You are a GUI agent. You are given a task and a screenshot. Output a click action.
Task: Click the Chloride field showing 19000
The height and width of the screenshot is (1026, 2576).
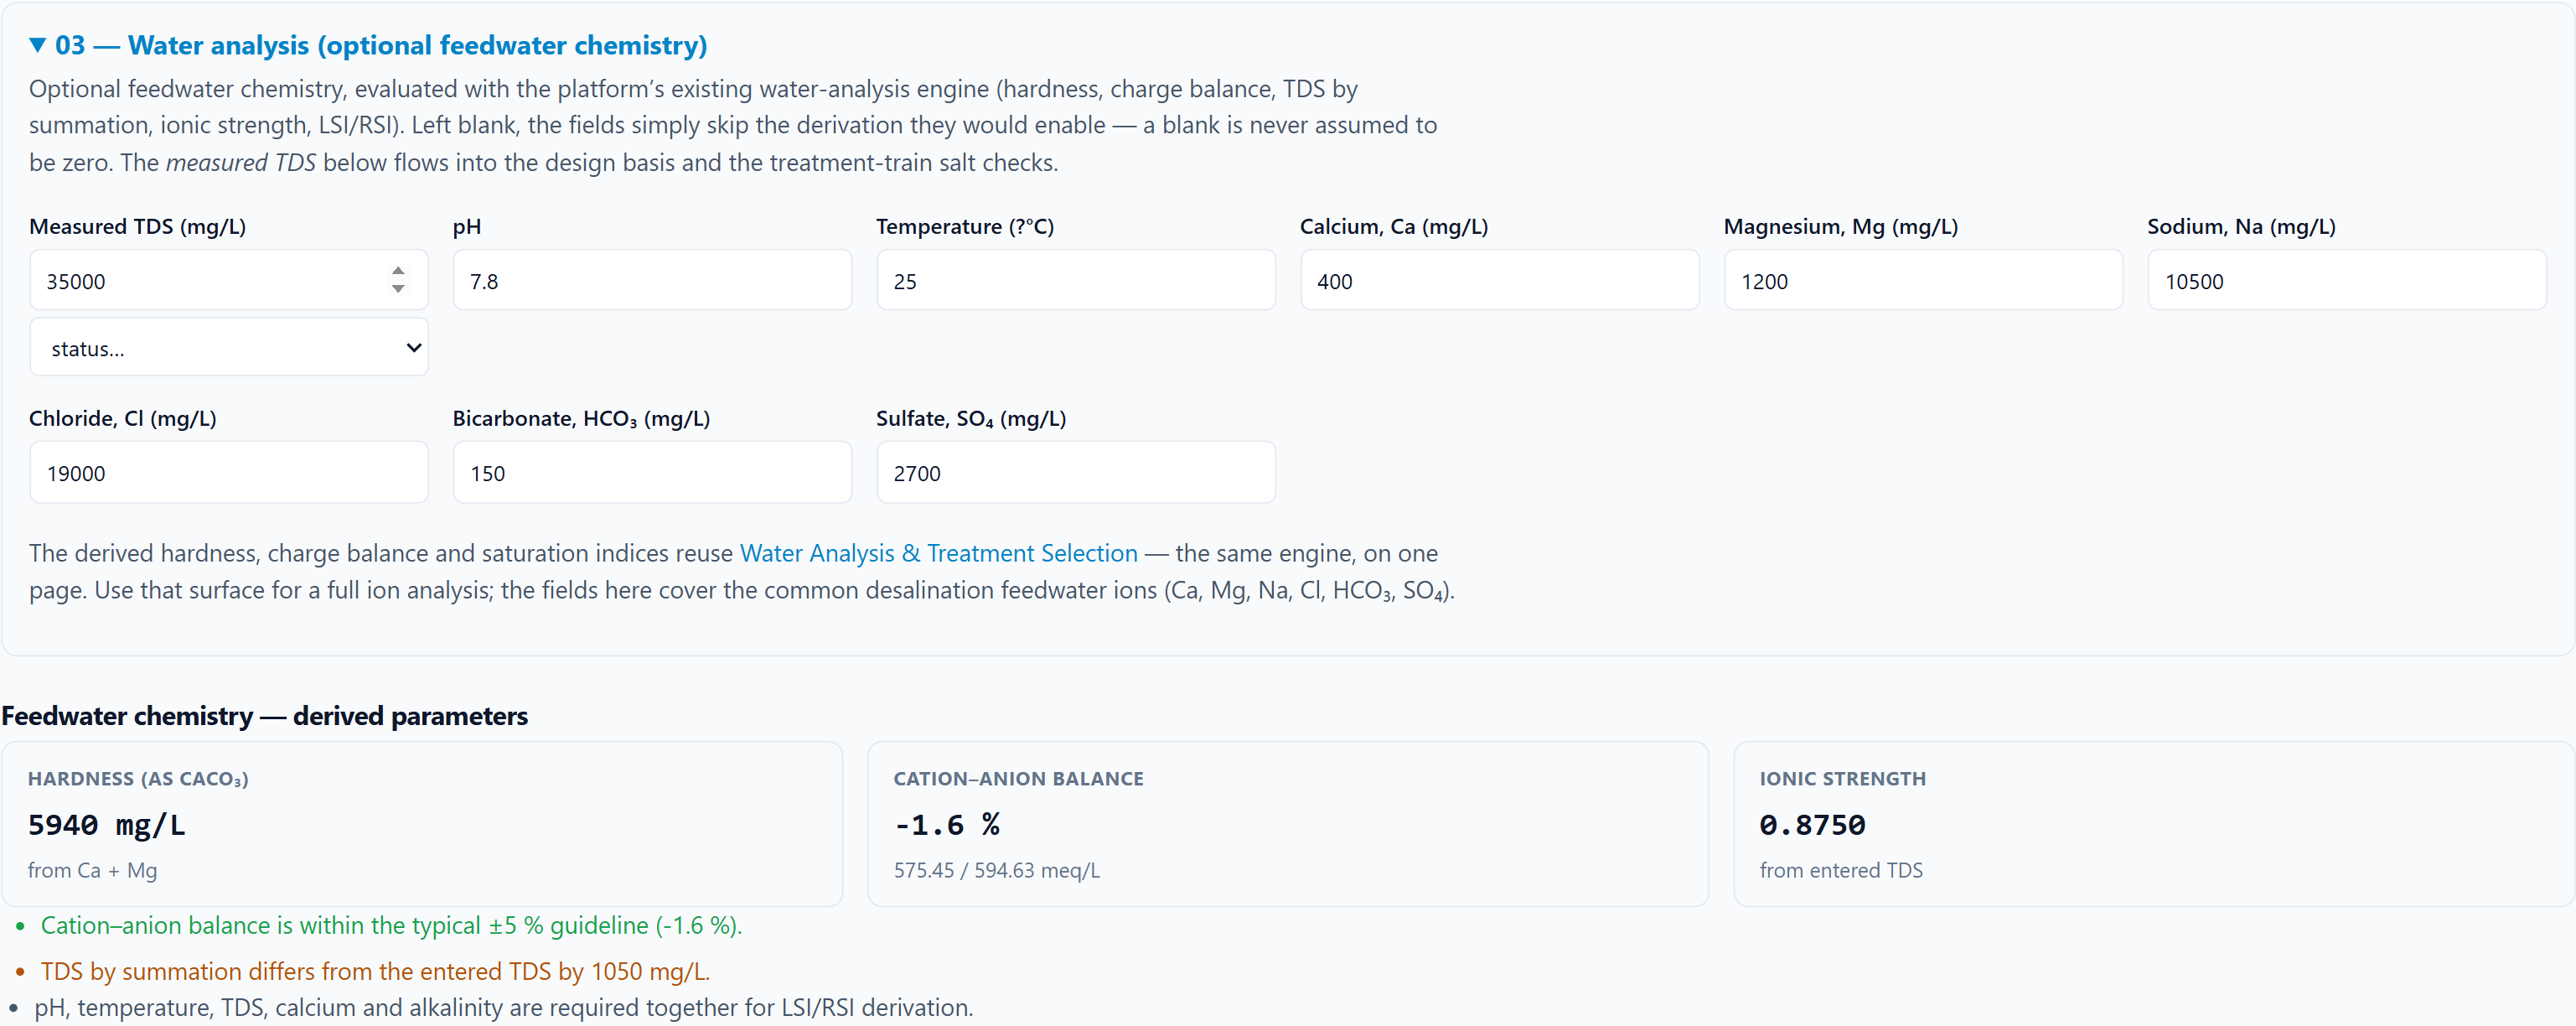pos(229,473)
